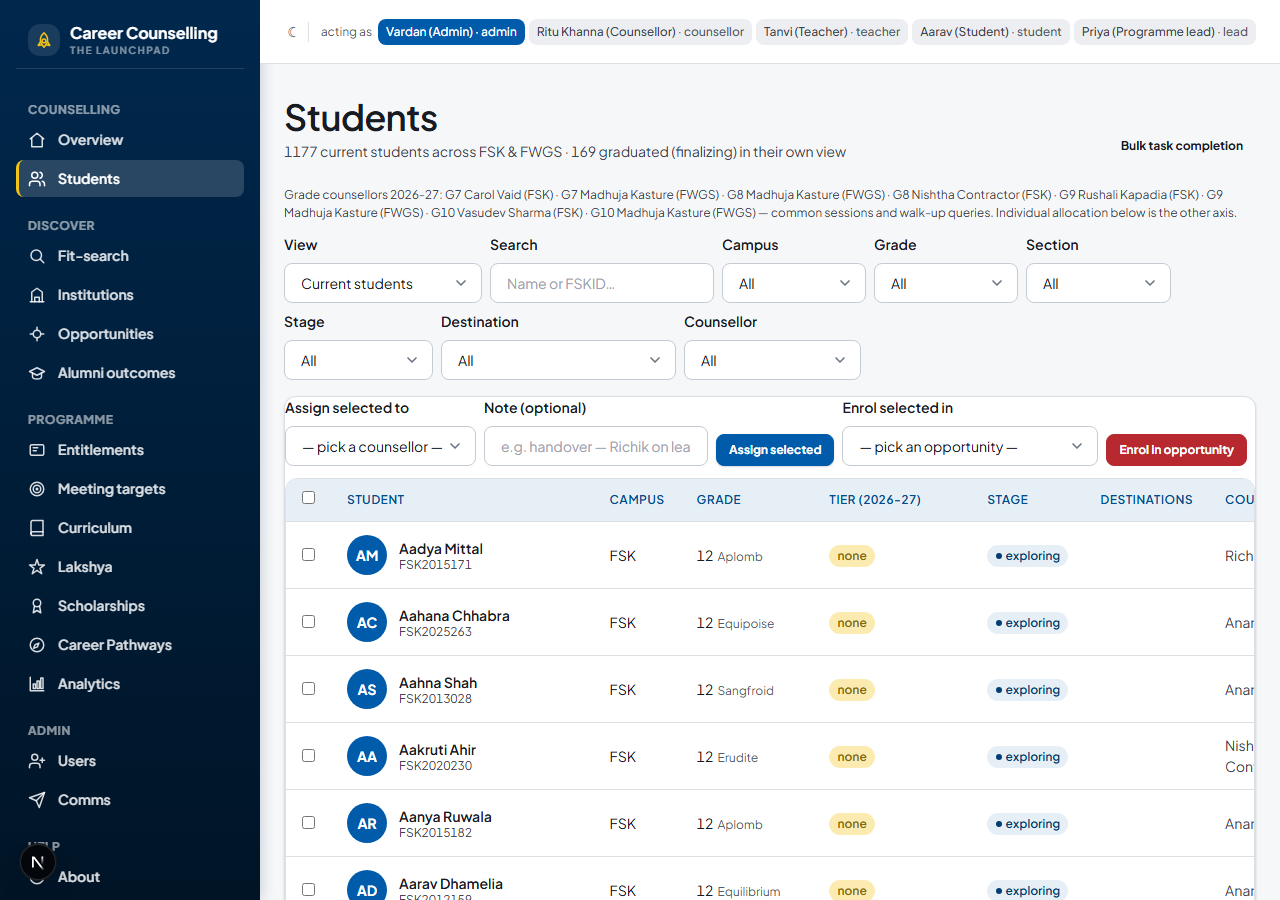
Task: Click the STUDENT column header
Action: click(x=376, y=500)
